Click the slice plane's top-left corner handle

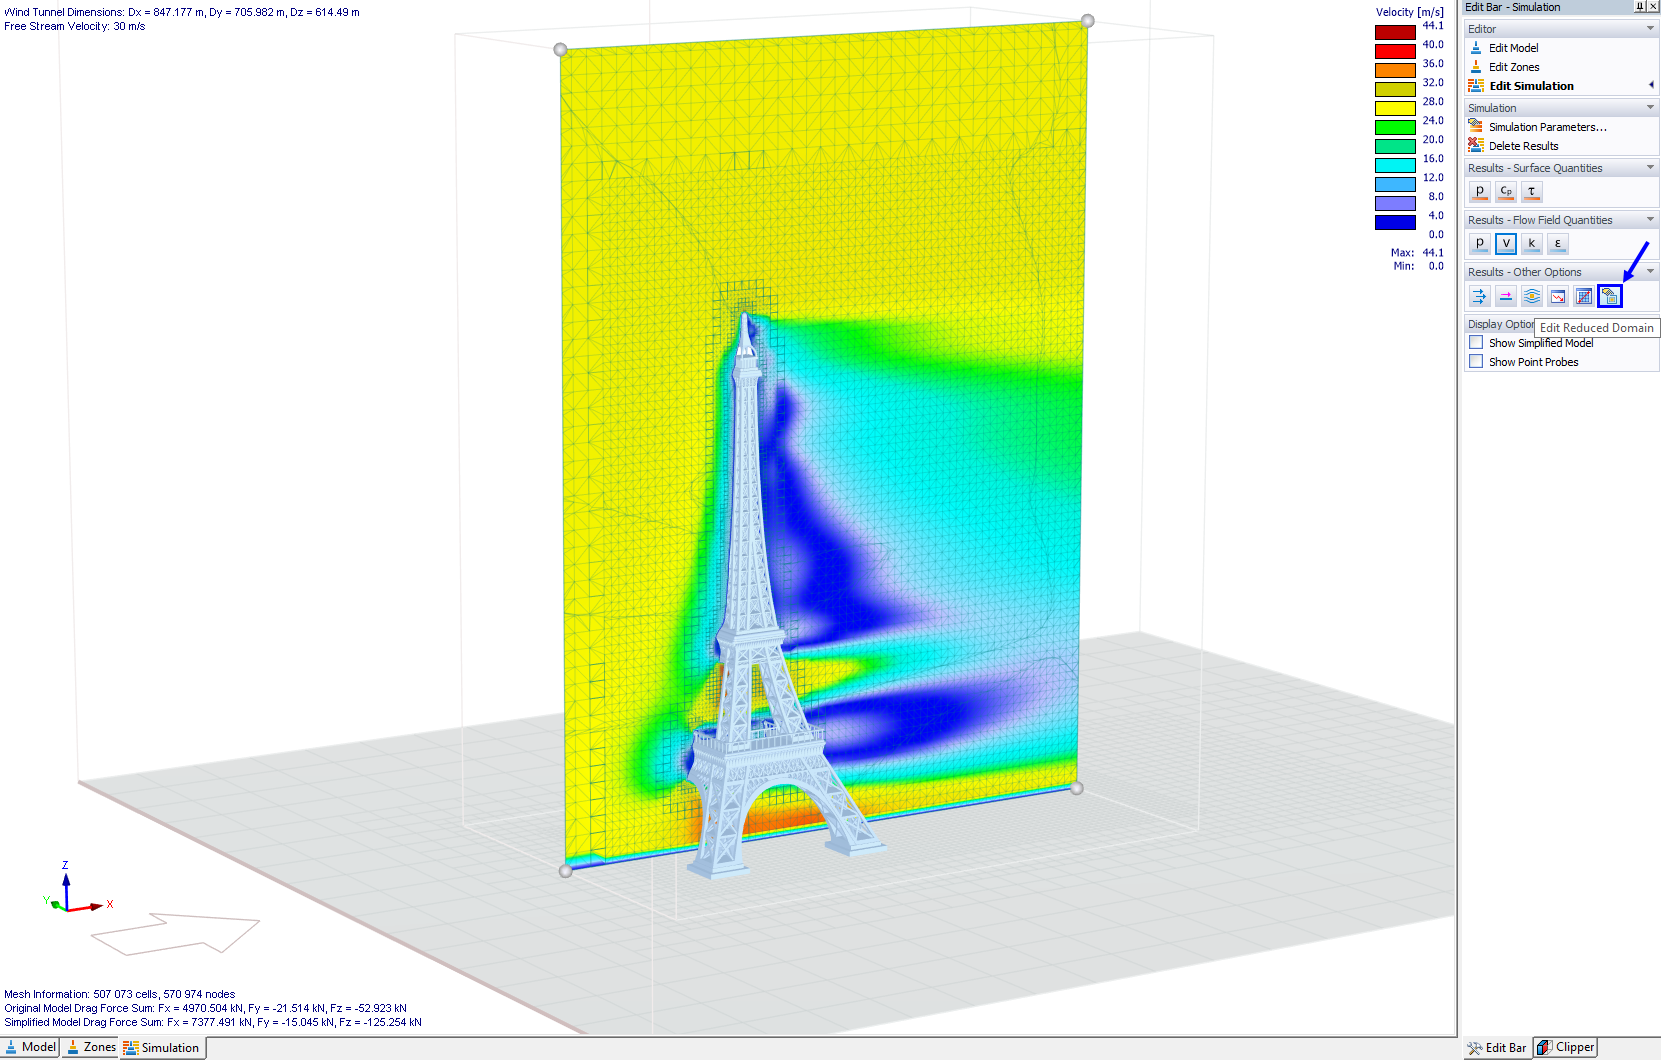coord(560,49)
